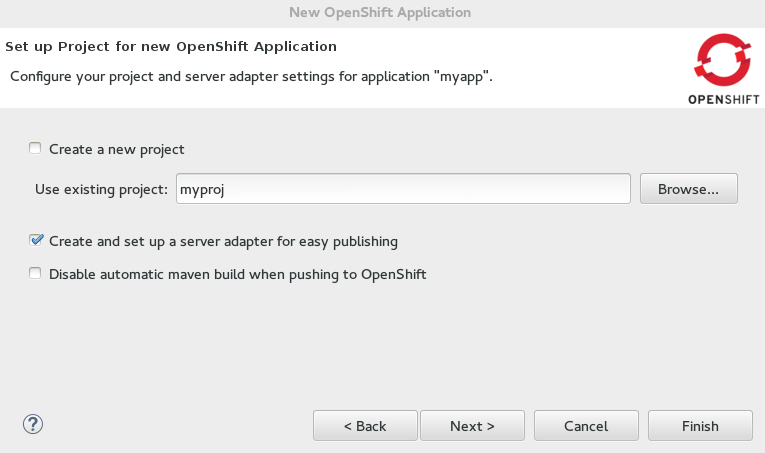Click the 'Use existing project:' label
765x453 pixels.
(x=101, y=189)
